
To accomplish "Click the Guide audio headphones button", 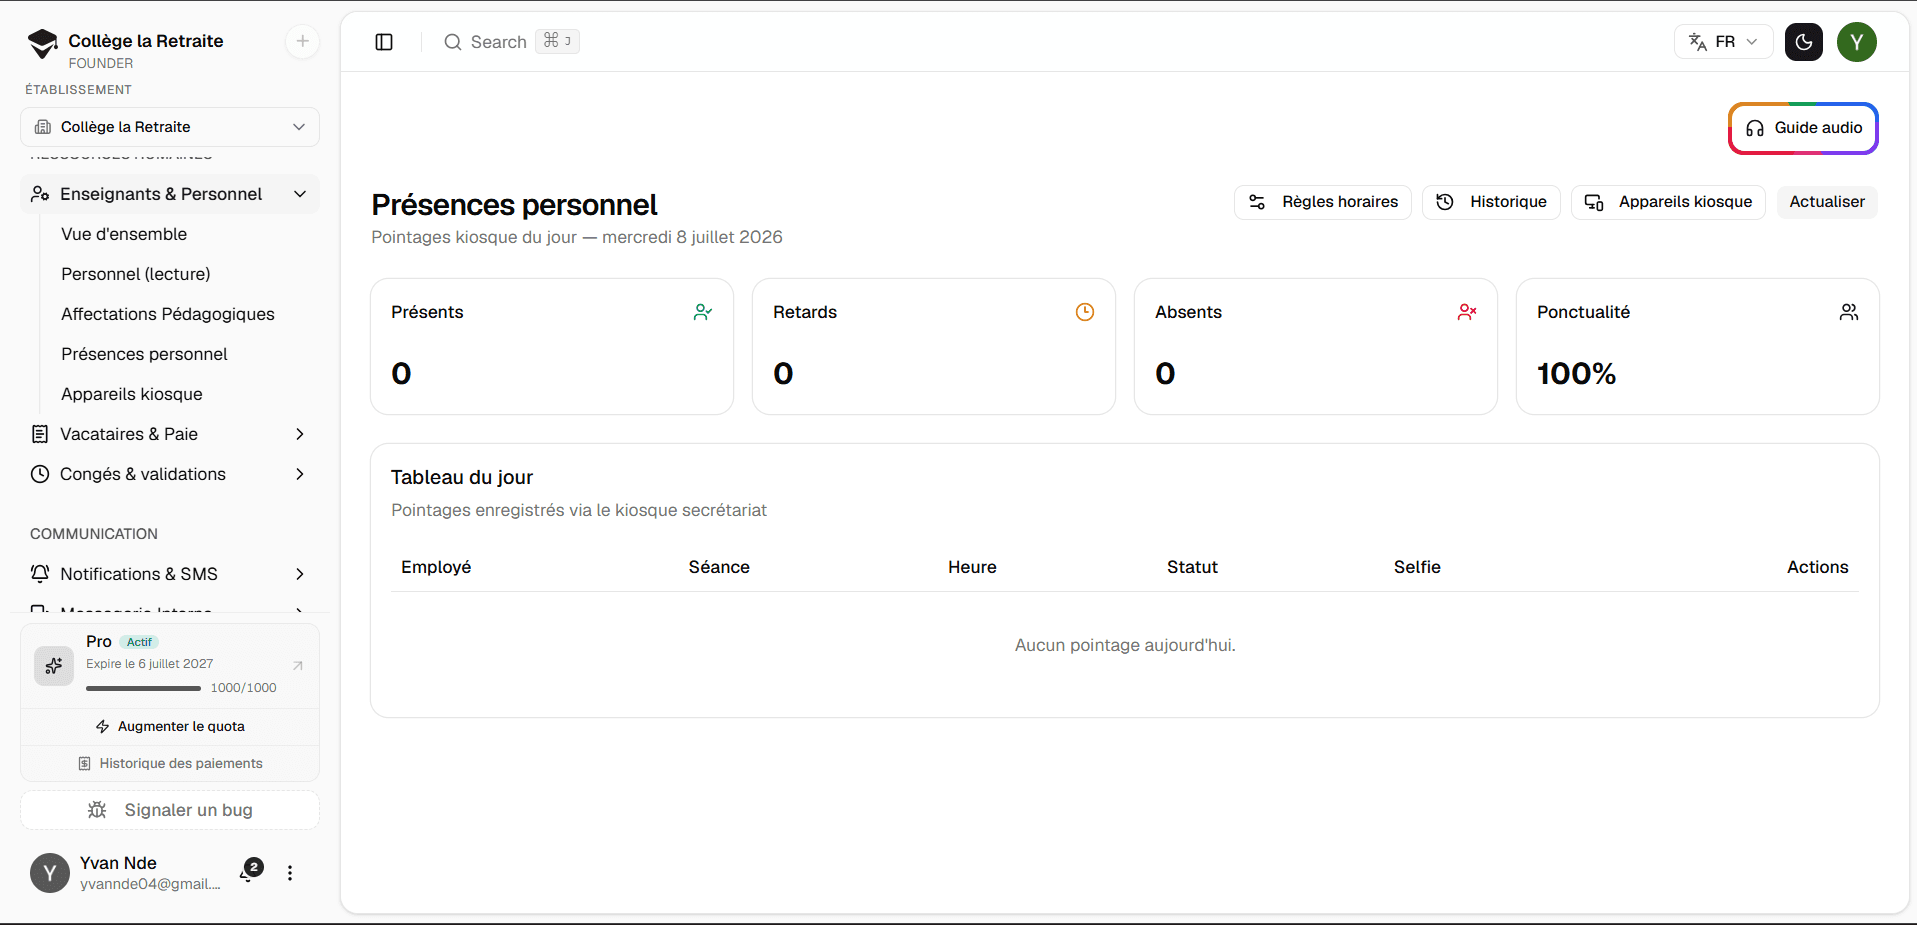I will [x=1803, y=128].
